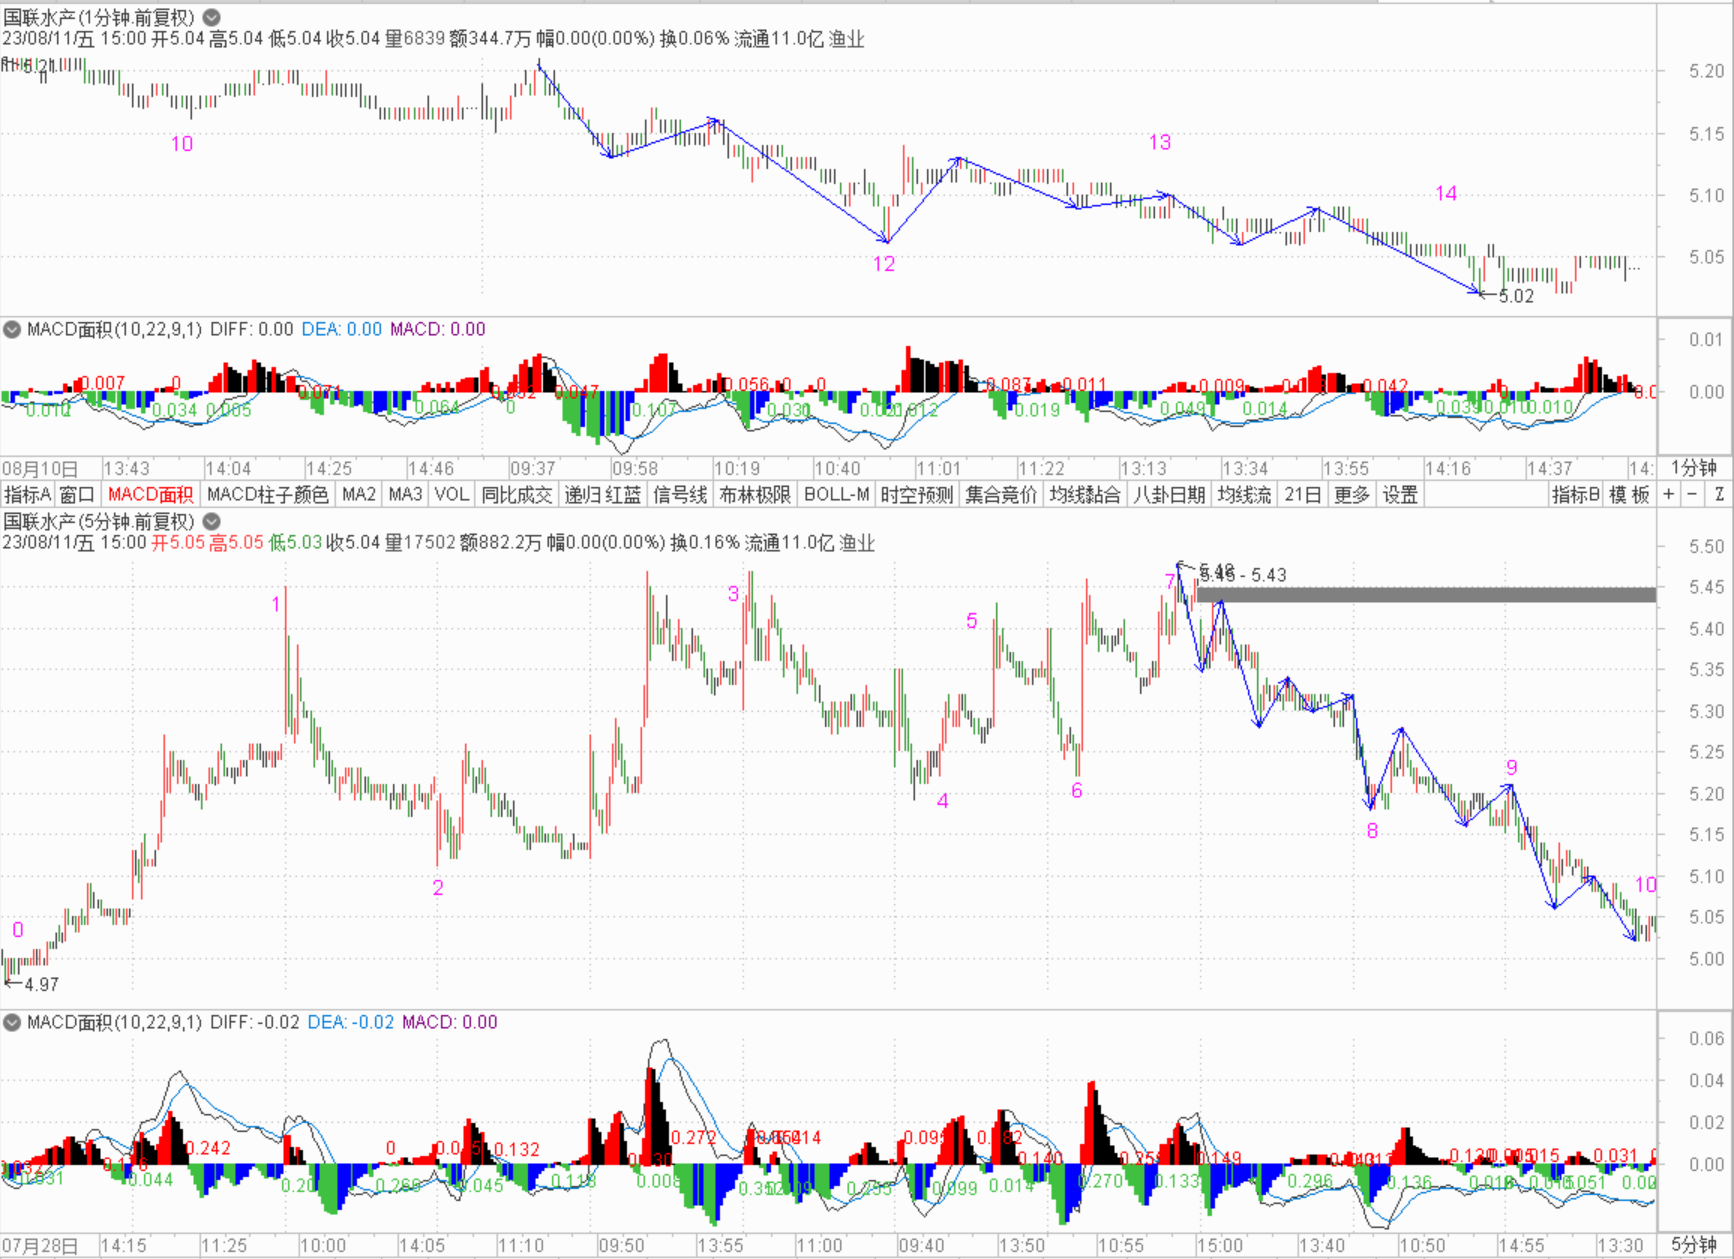This screenshot has height=1259, width=1734.
Task: Click the Z icon in indicator bar
Action: coord(1719,494)
